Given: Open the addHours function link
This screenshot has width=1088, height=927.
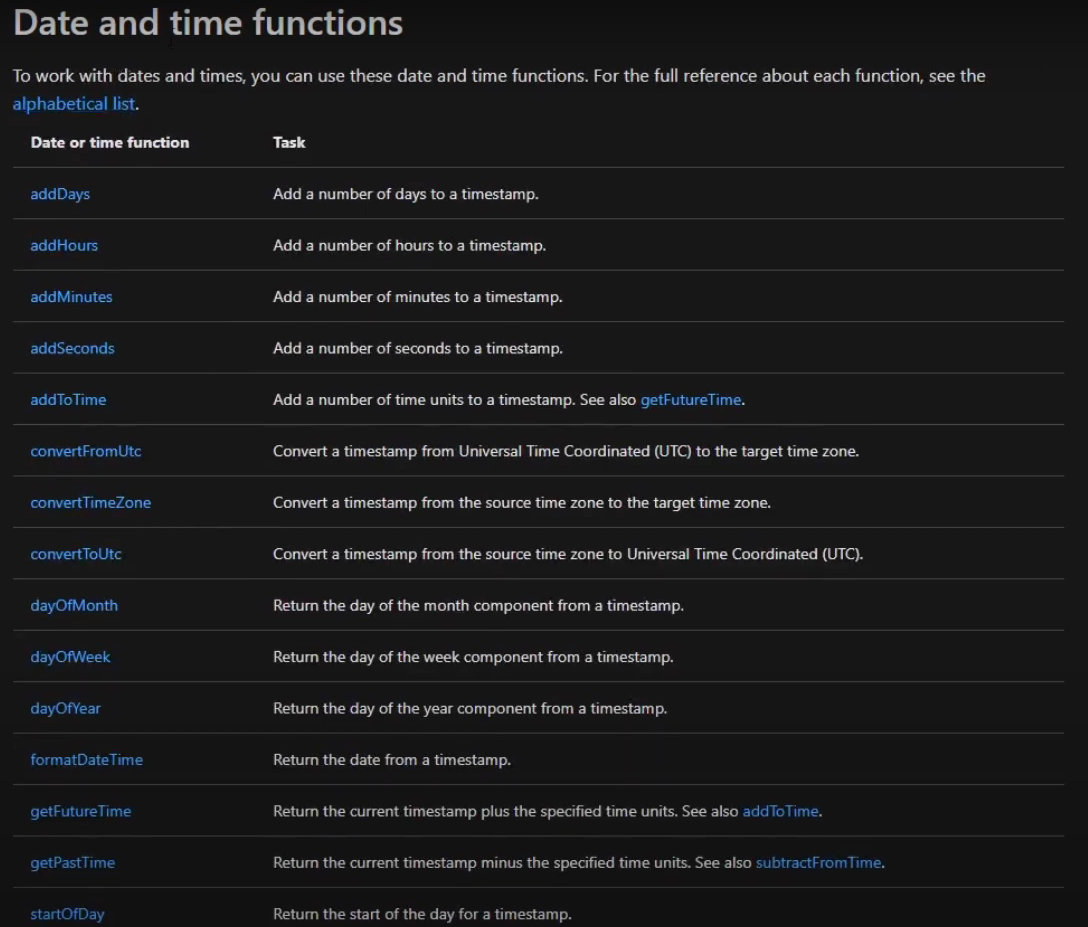Looking at the screenshot, I should (64, 246).
